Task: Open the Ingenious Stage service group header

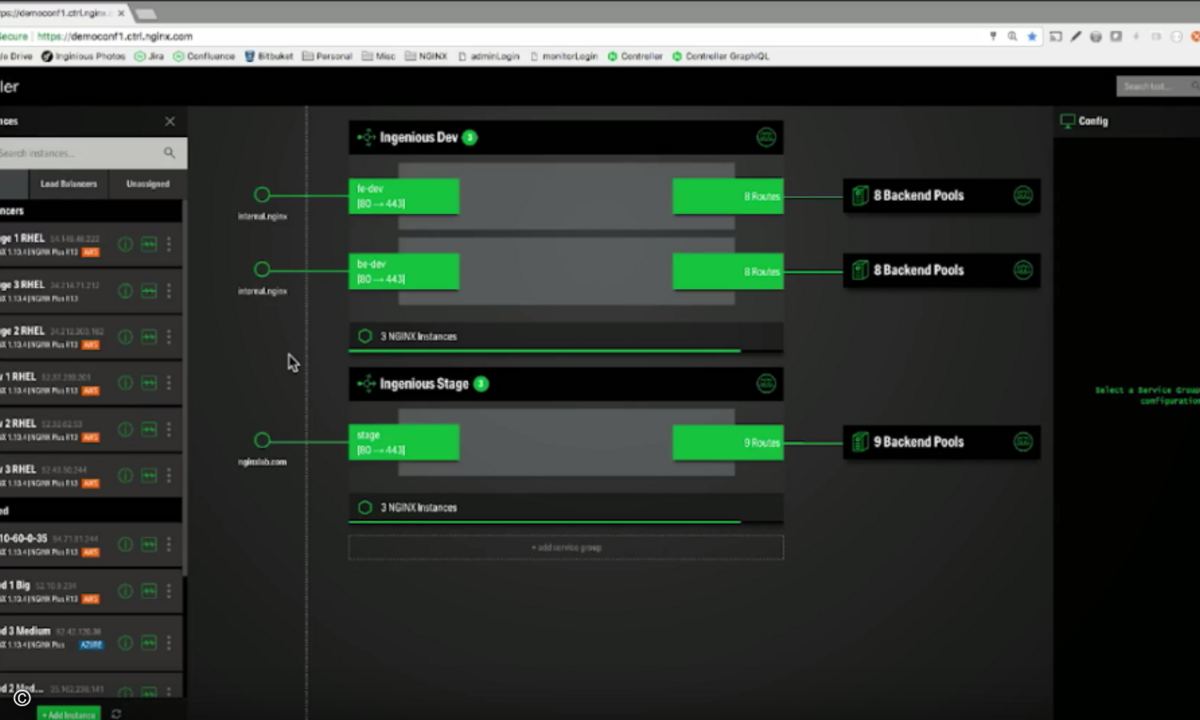Action: pyautogui.click(x=565, y=384)
